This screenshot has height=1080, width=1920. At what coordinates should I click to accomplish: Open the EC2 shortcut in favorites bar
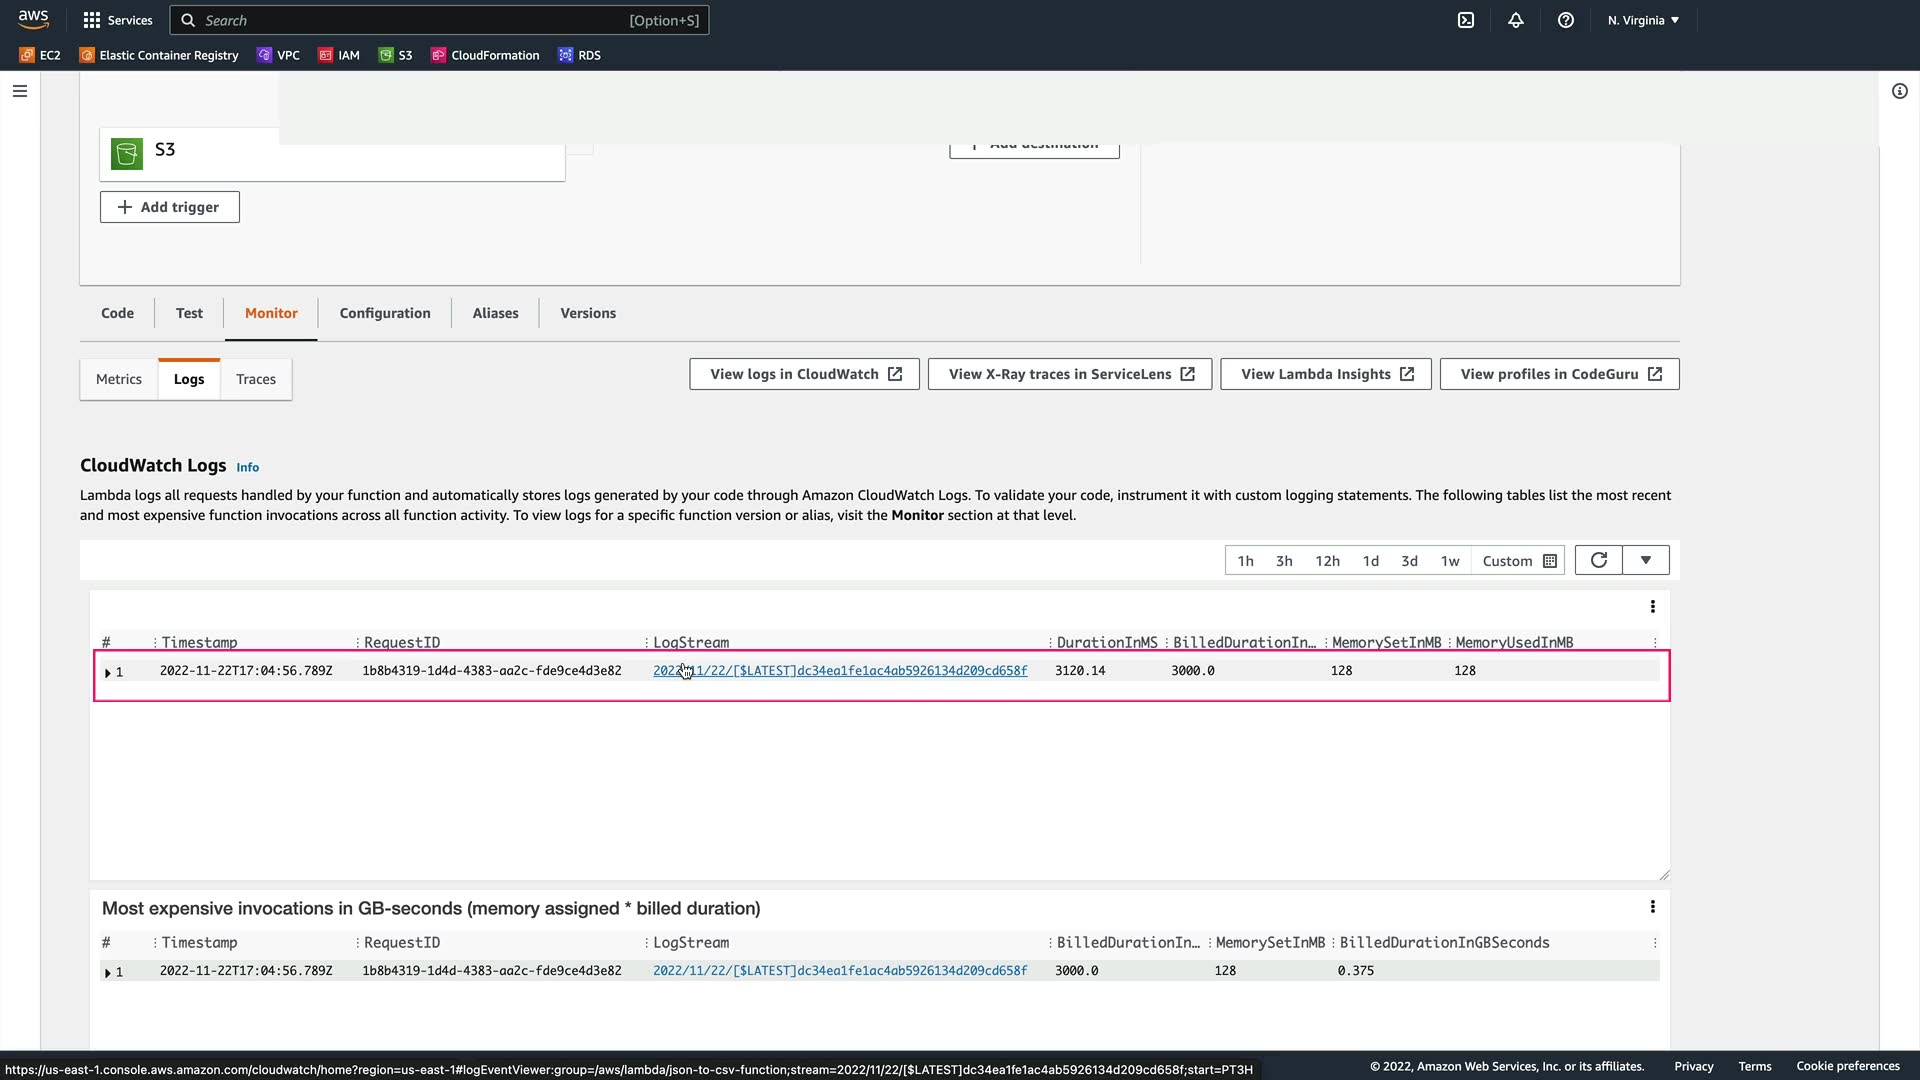40,55
